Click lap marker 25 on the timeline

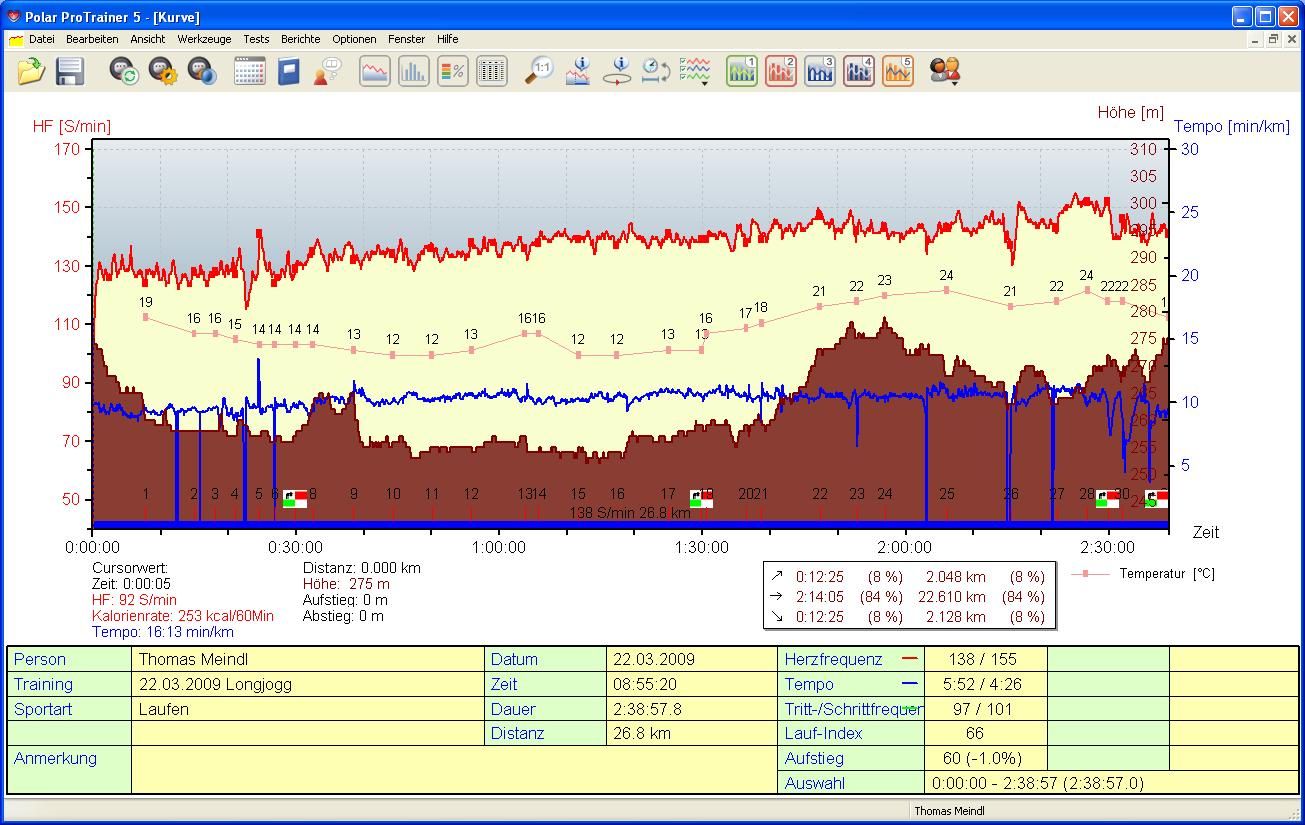point(947,494)
